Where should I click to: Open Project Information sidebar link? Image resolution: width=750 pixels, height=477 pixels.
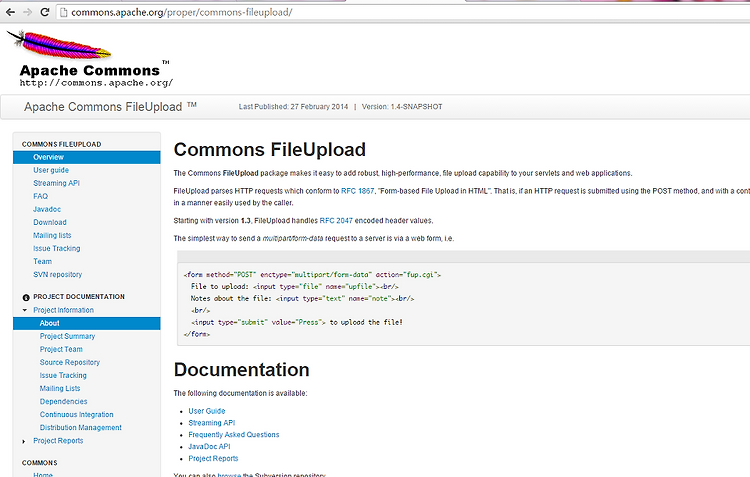click(64, 310)
